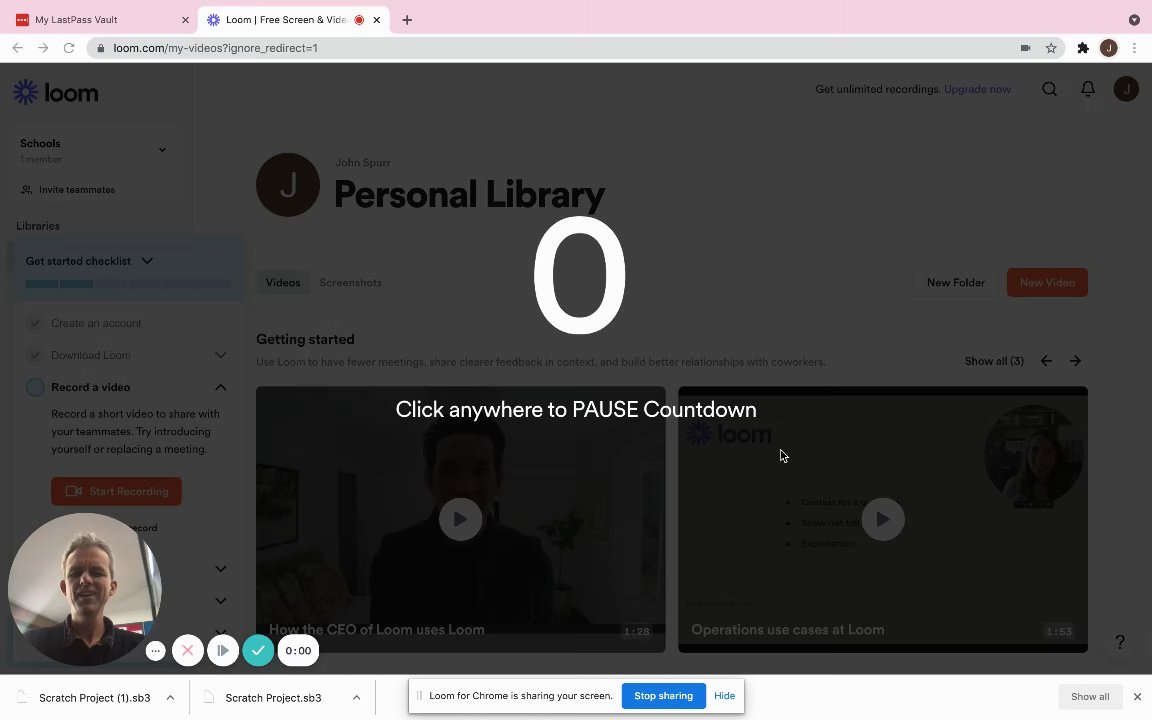Image resolution: width=1152 pixels, height=720 pixels.
Task: Click Show all in the downloads bar
Action: tap(1090, 696)
